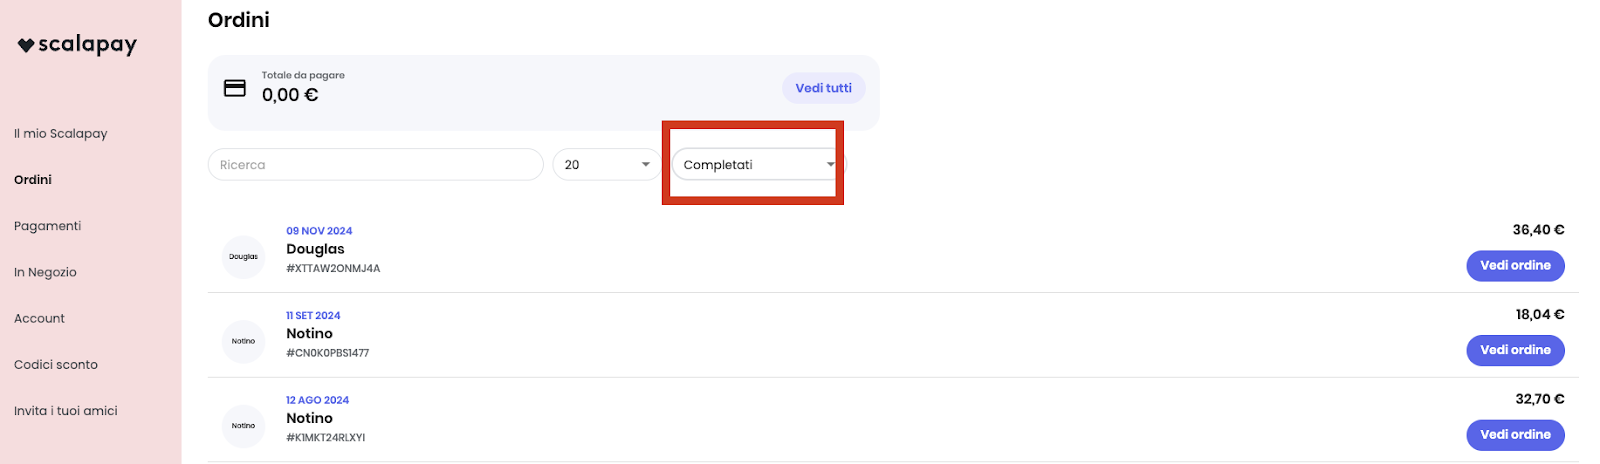Open the Pagamenti section

pyautogui.click(x=48, y=226)
